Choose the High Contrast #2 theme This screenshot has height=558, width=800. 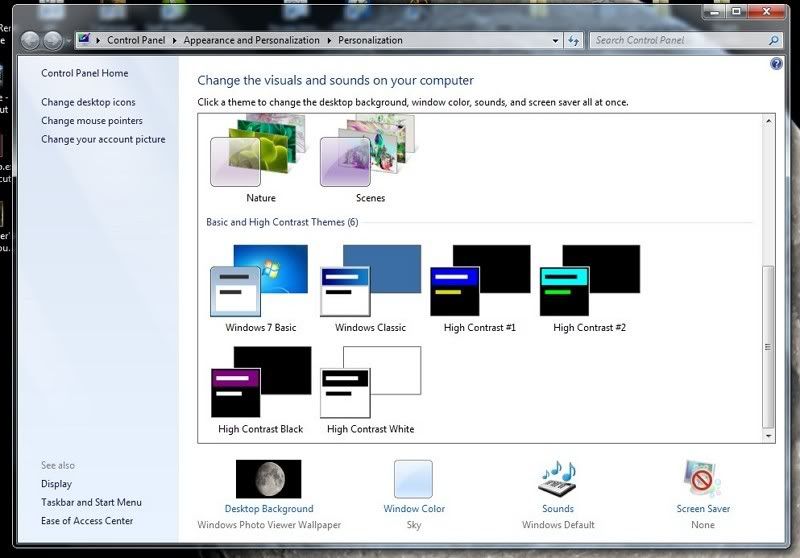[x=590, y=281]
